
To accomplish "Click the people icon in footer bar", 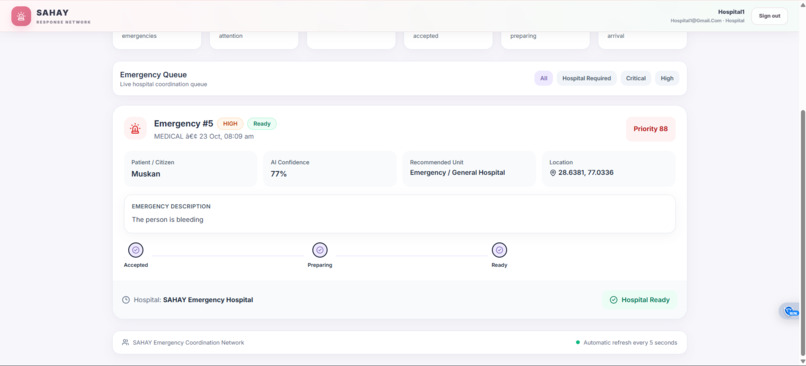I will (x=125, y=342).
